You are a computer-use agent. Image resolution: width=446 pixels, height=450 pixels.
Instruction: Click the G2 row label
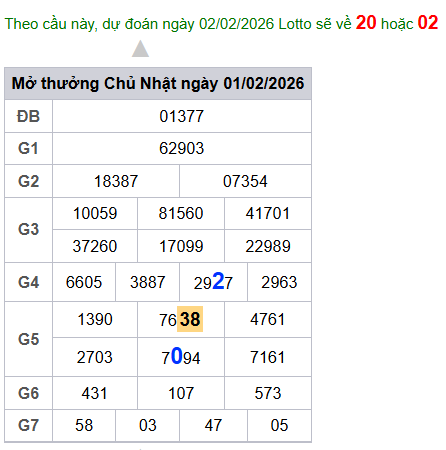[29, 181]
